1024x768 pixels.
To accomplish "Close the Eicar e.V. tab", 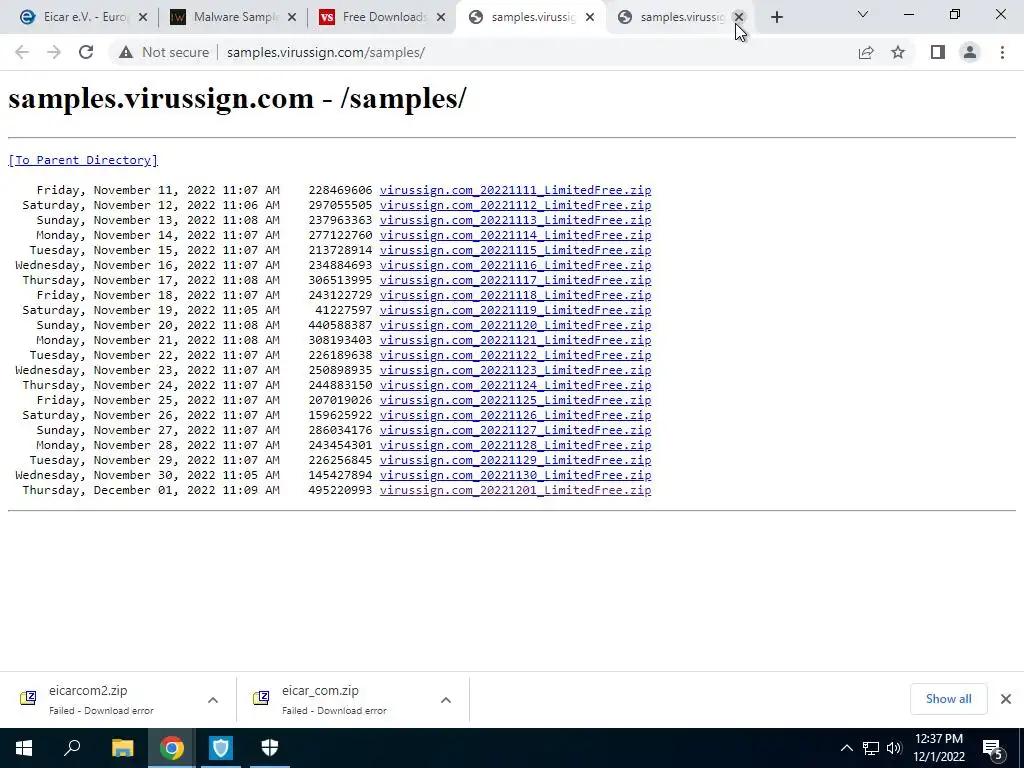I will (143, 17).
